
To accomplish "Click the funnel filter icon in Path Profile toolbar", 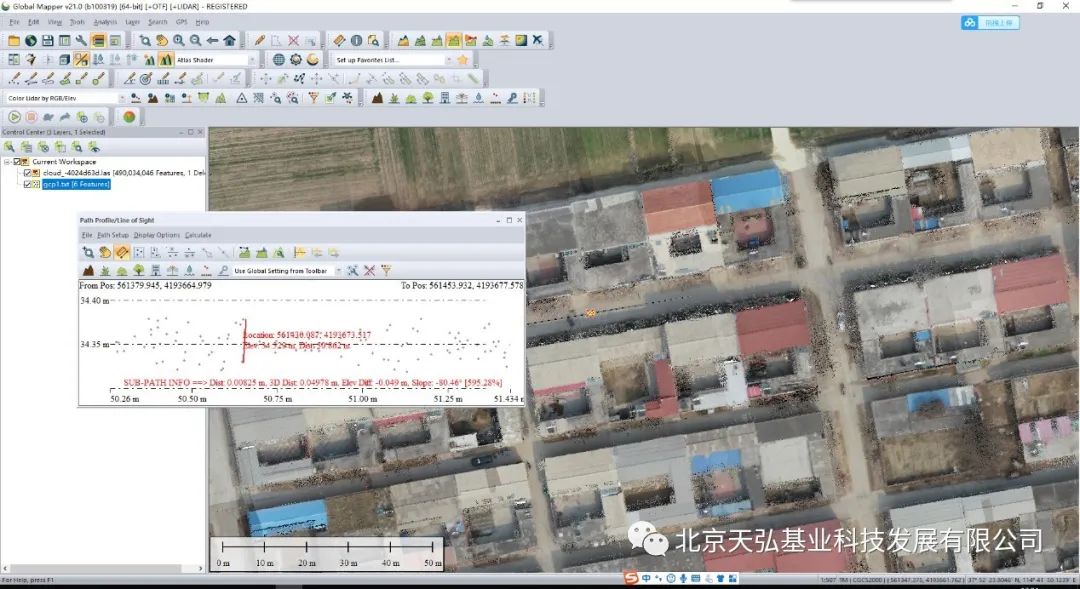I will coord(386,271).
